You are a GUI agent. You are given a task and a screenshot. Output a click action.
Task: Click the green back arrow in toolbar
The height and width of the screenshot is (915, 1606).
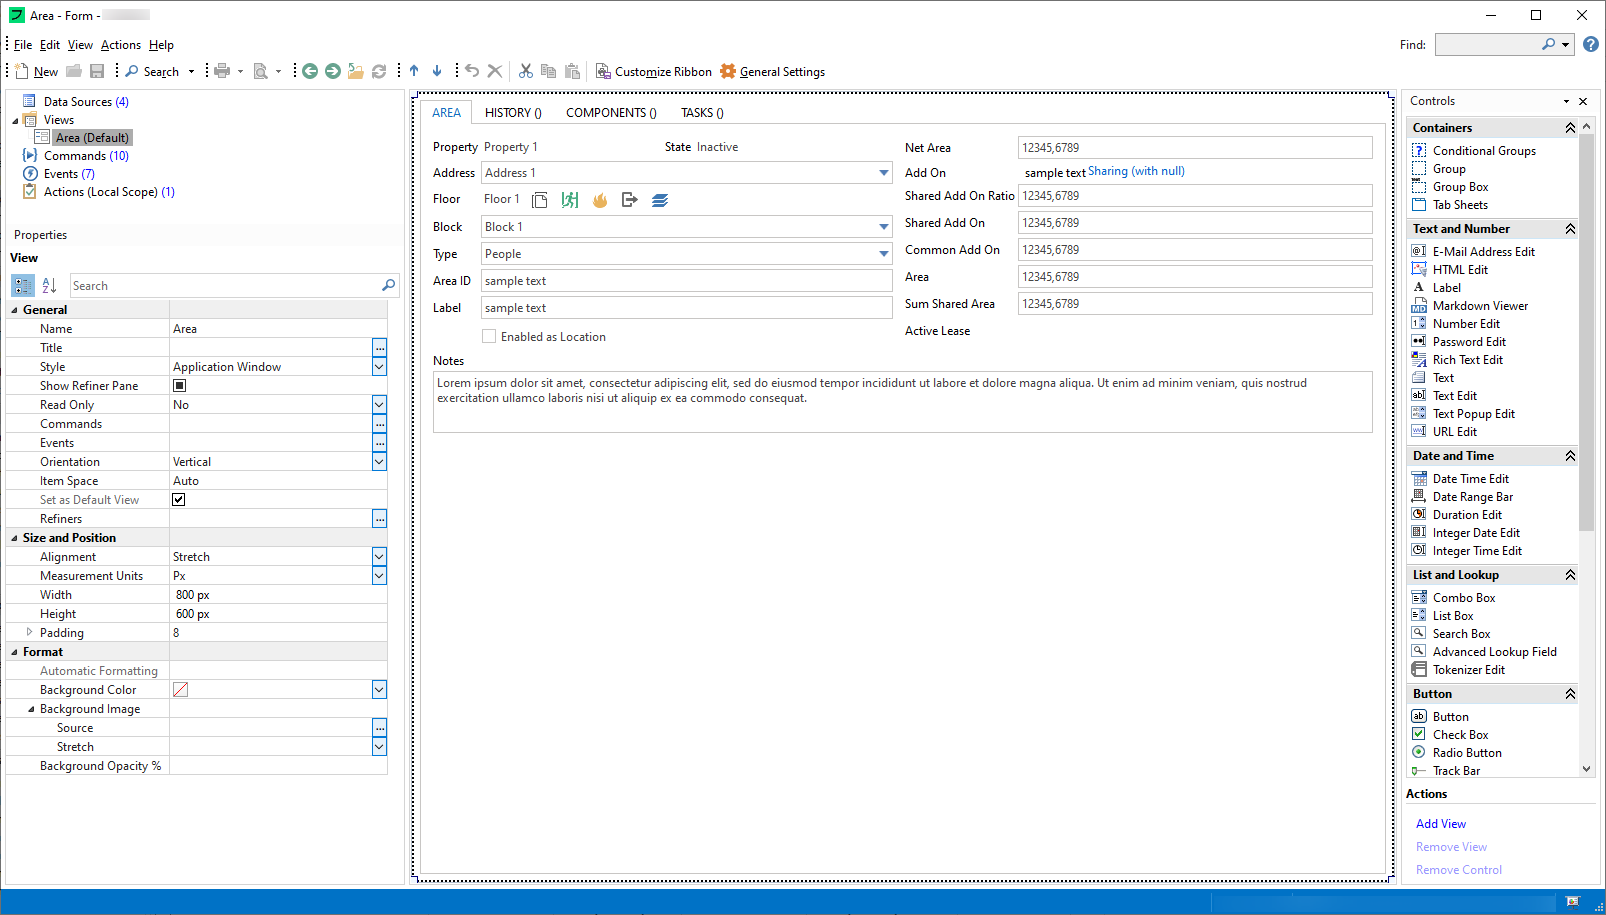(x=310, y=71)
